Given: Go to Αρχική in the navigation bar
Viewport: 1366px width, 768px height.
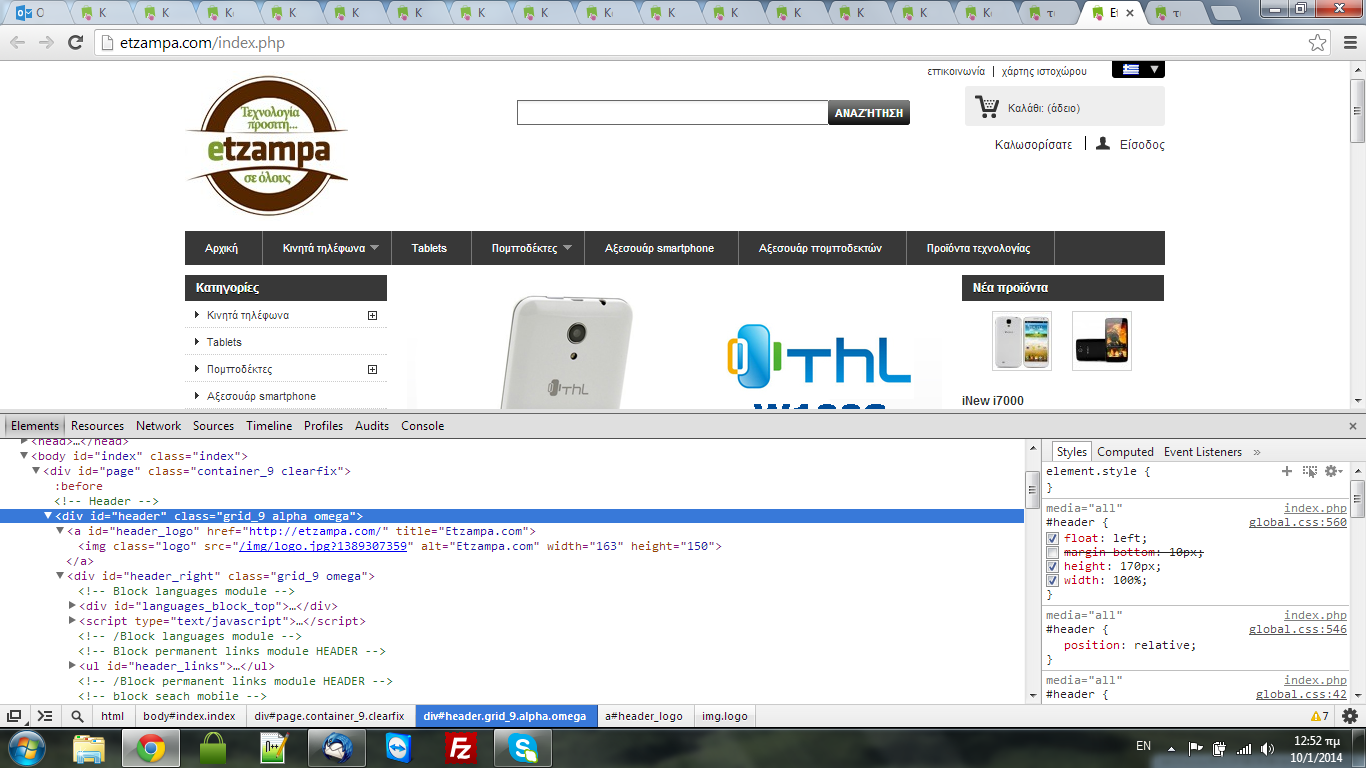Looking at the screenshot, I should pyautogui.click(x=222, y=248).
